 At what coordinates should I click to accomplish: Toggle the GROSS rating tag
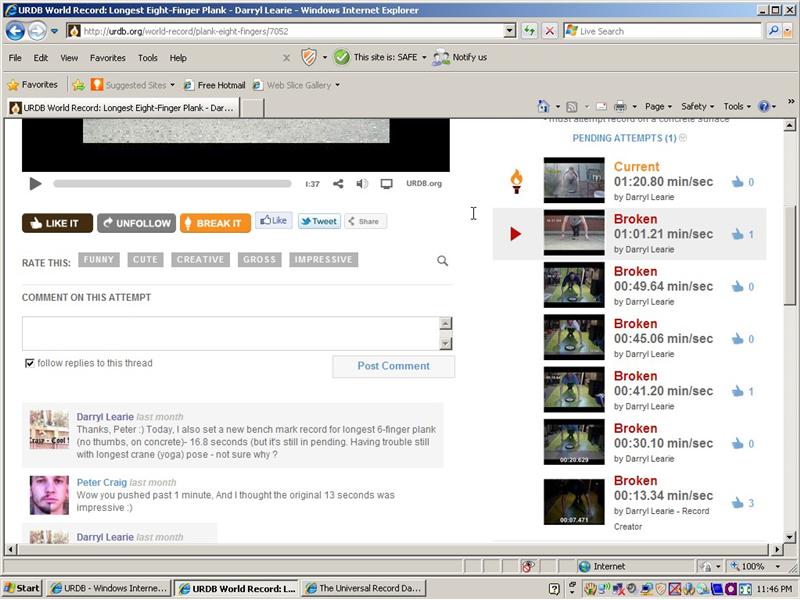point(259,260)
